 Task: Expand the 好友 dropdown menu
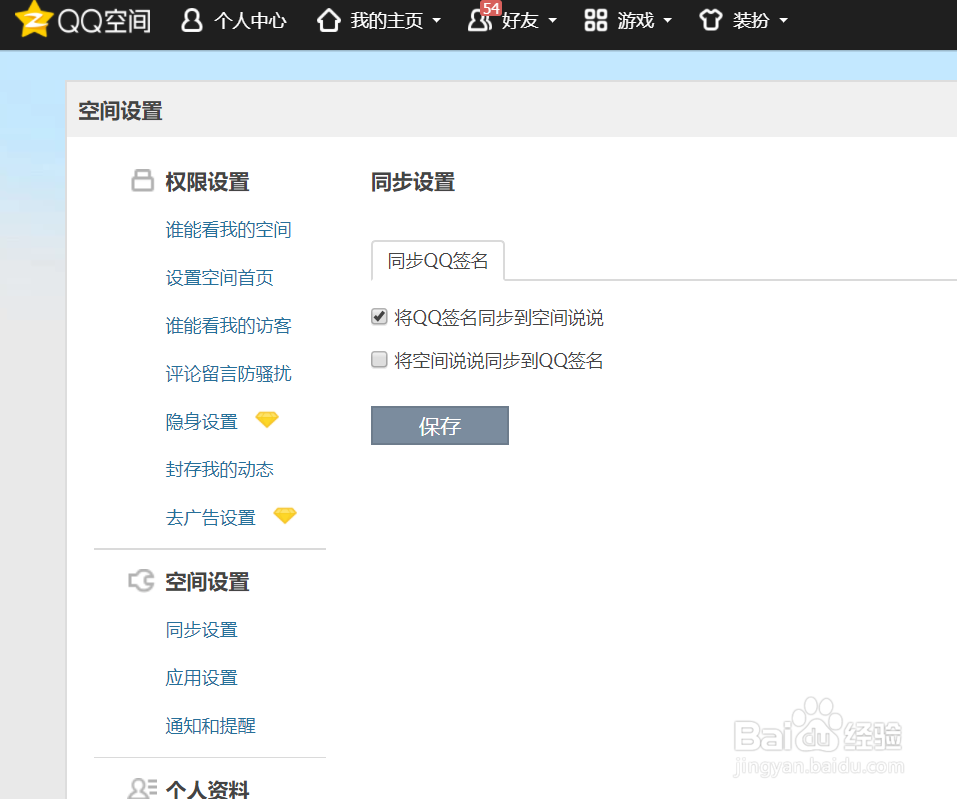click(x=552, y=22)
